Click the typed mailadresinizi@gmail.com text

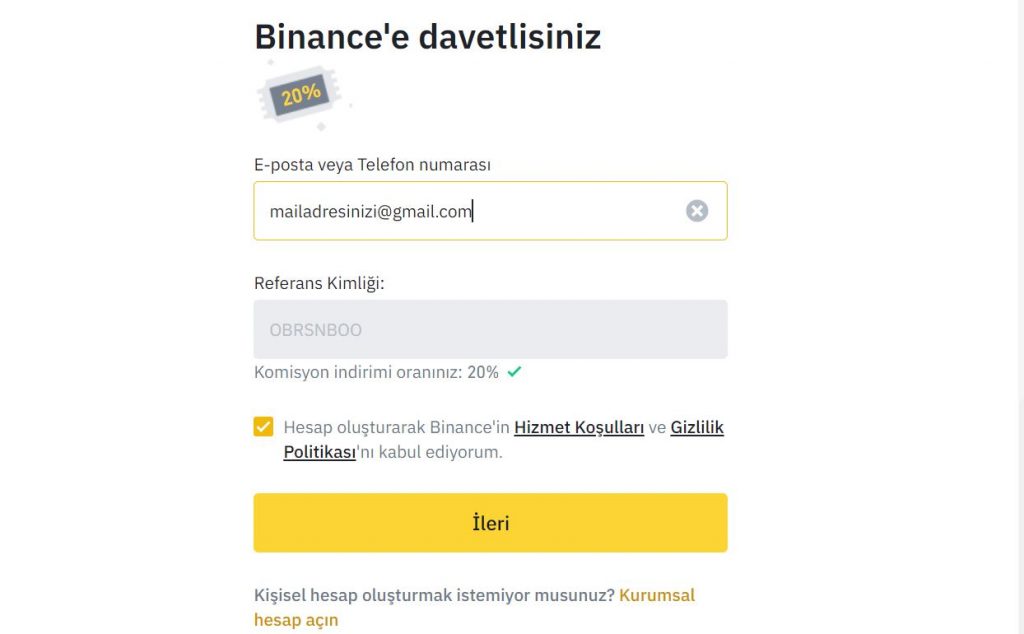[370, 211]
